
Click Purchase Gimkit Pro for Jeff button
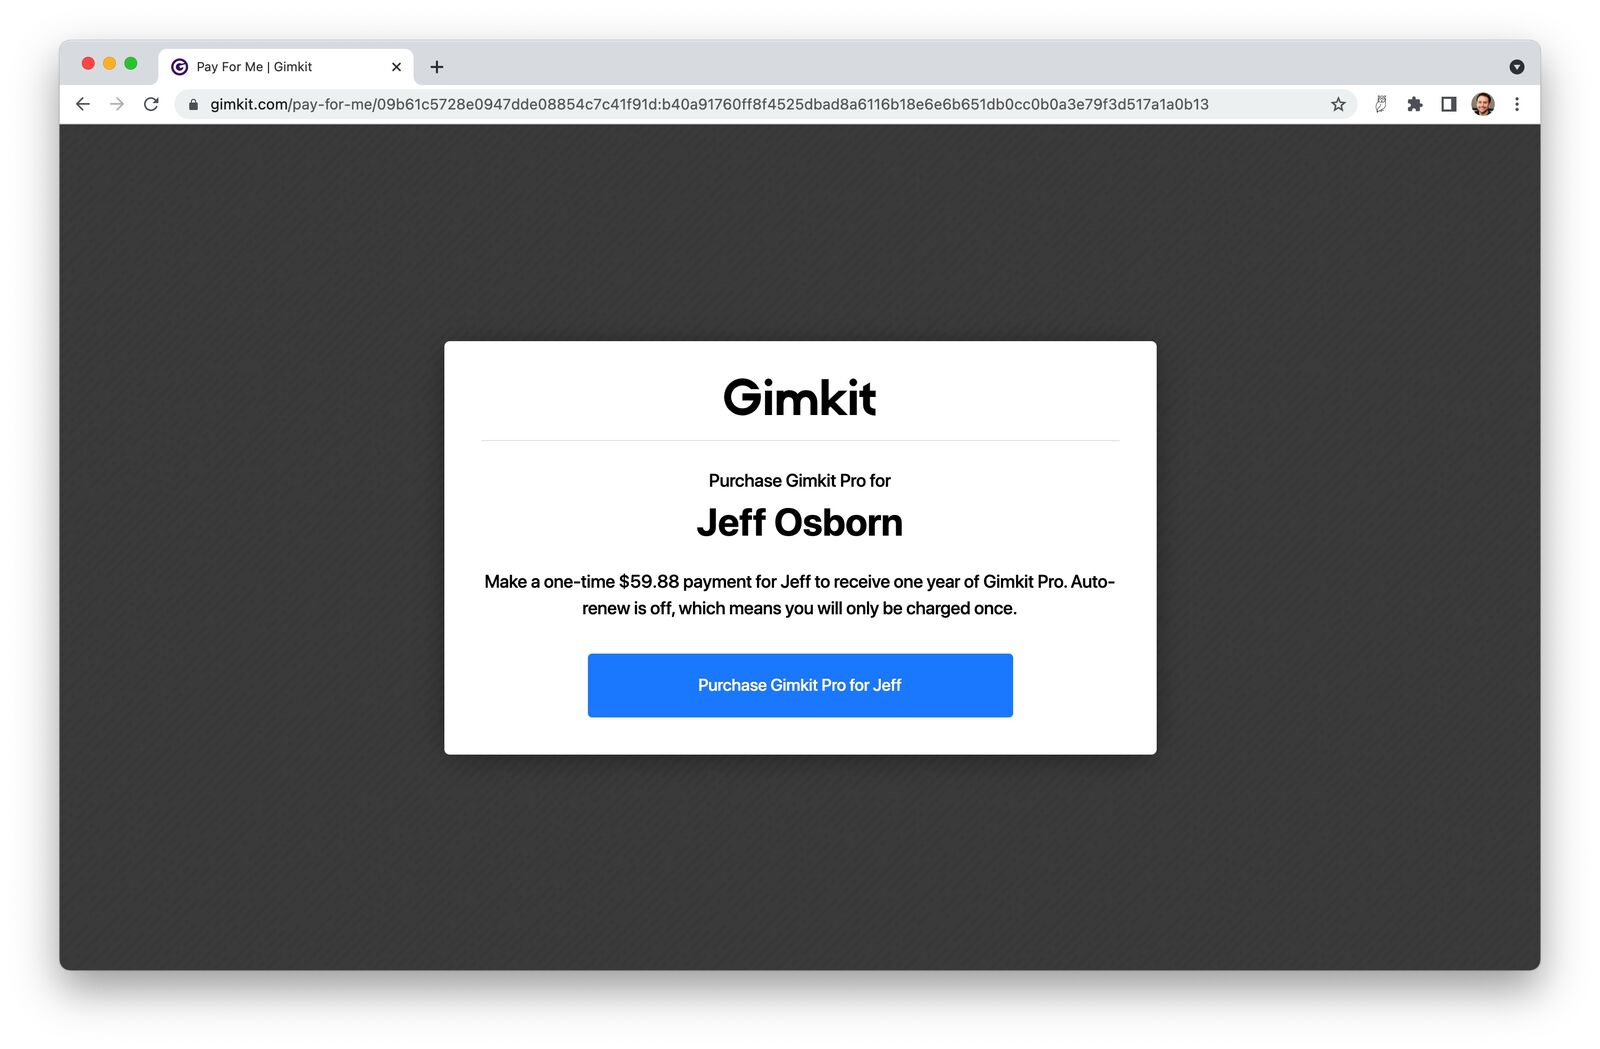(800, 685)
